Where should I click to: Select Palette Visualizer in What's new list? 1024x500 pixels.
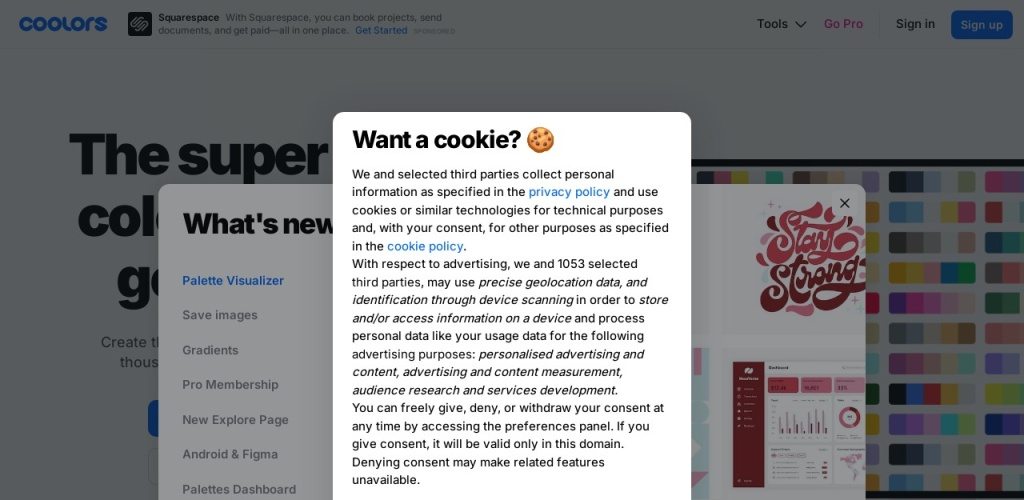pos(233,281)
